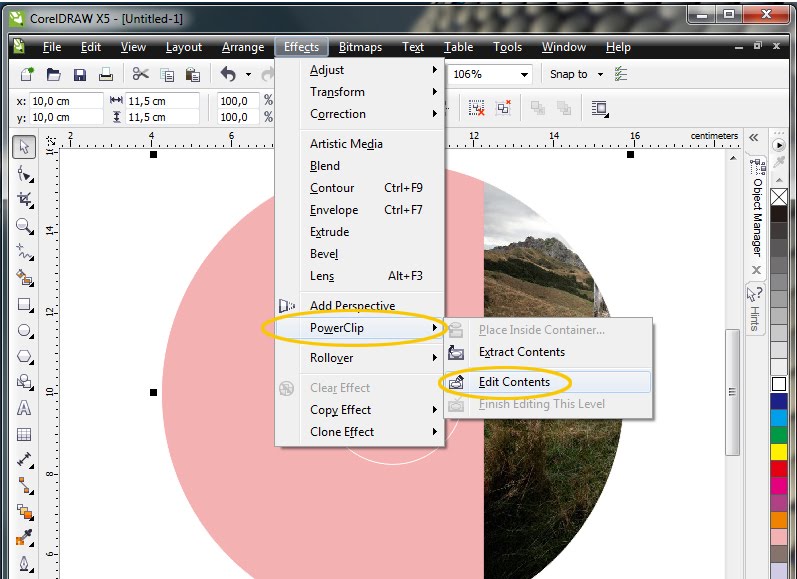Open the PowerClip menu entry
This screenshot has height=579, width=797.
coord(359,328)
